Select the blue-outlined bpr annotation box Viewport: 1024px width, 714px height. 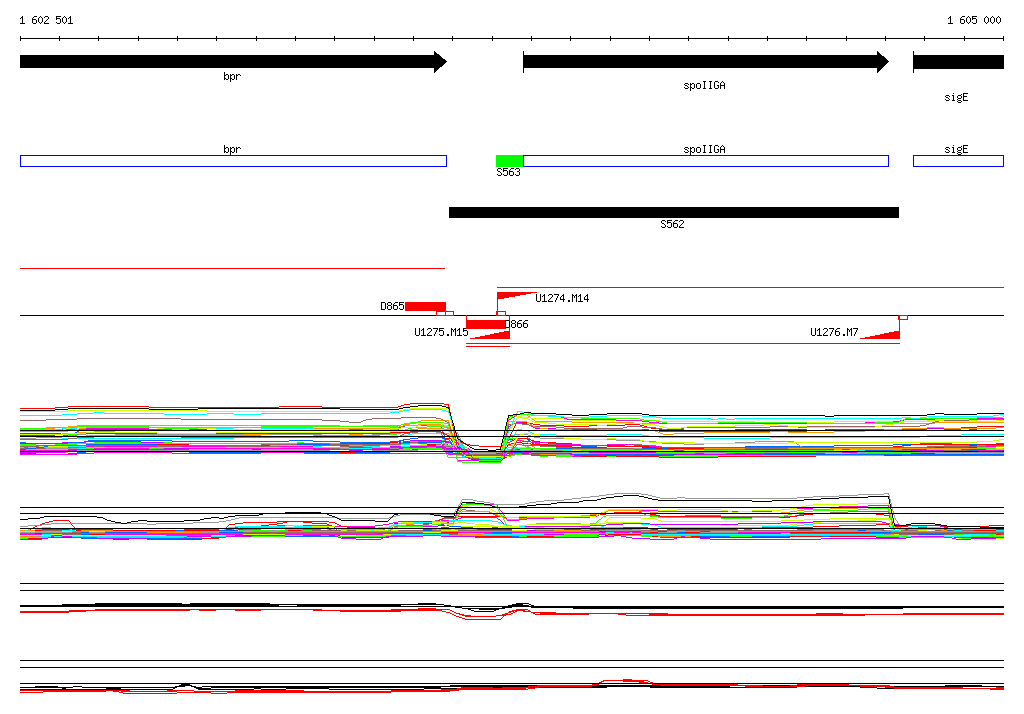[x=233, y=161]
